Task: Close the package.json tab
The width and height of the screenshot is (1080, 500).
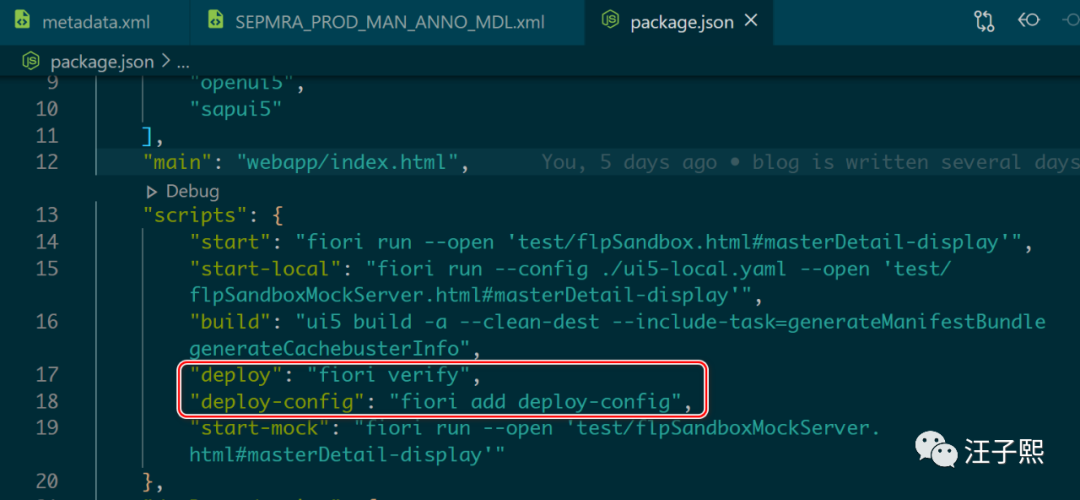Action: click(751, 21)
